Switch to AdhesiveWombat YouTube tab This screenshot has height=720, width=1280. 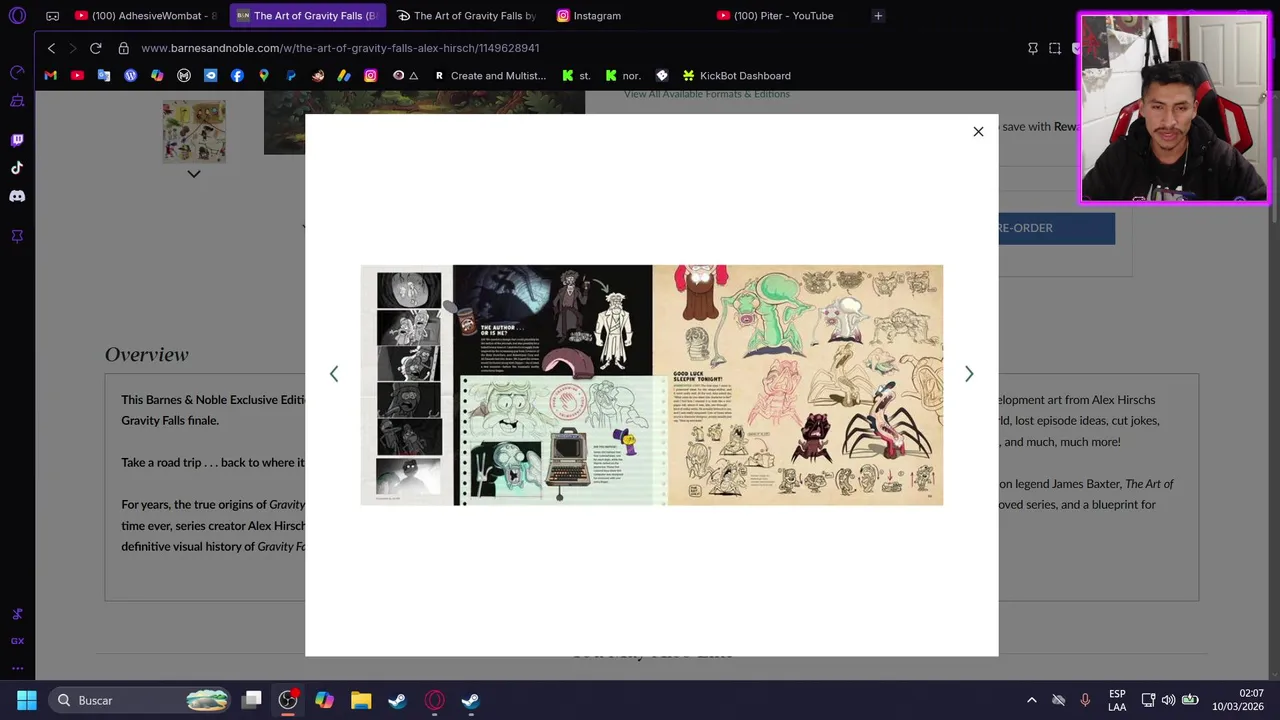coord(148,15)
